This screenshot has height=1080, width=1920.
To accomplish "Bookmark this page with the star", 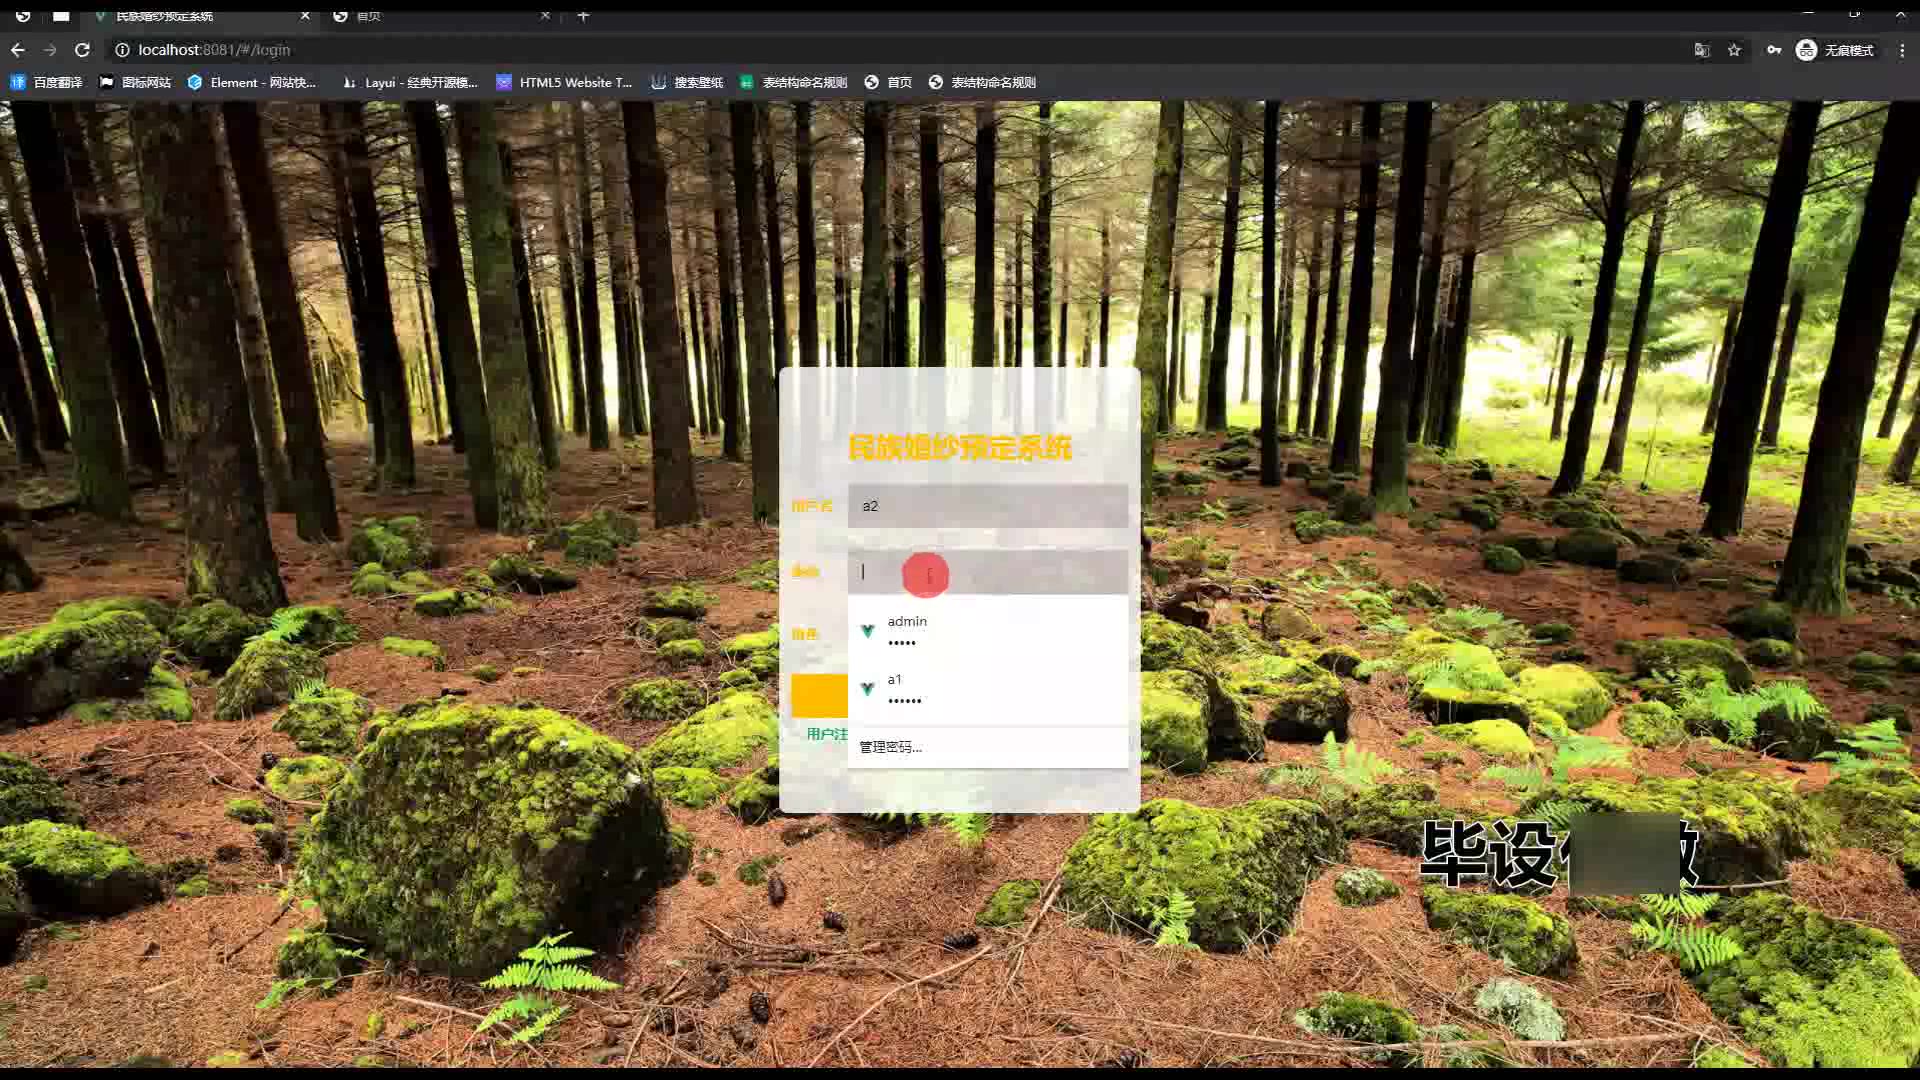I will click(1734, 50).
